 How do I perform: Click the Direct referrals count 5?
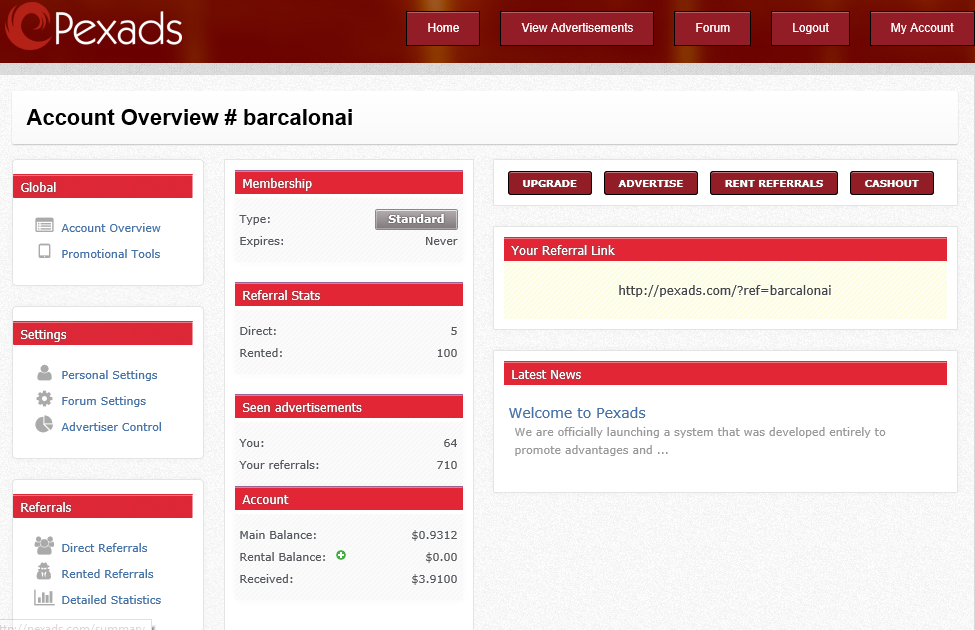(x=454, y=331)
